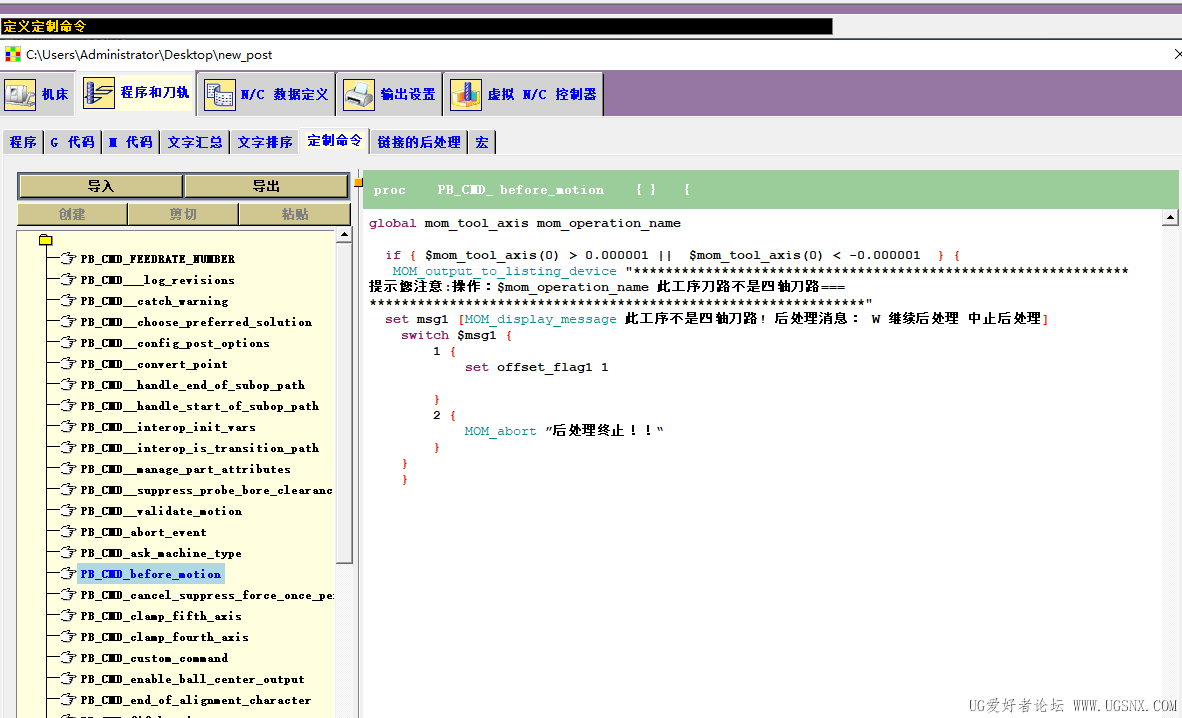
Task: Select the root folder icon in command tree
Action: pos(45,240)
